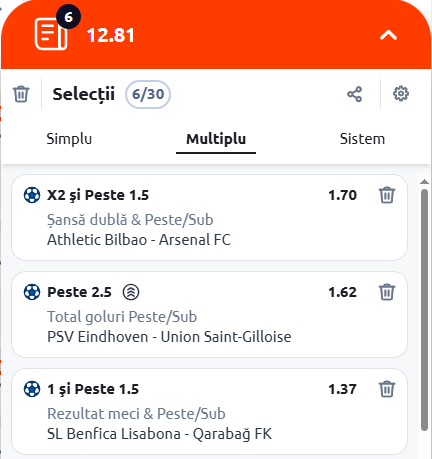Delete all selections with the trash icon beside Selecții
The width and height of the screenshot is (432, 459).
21,94
